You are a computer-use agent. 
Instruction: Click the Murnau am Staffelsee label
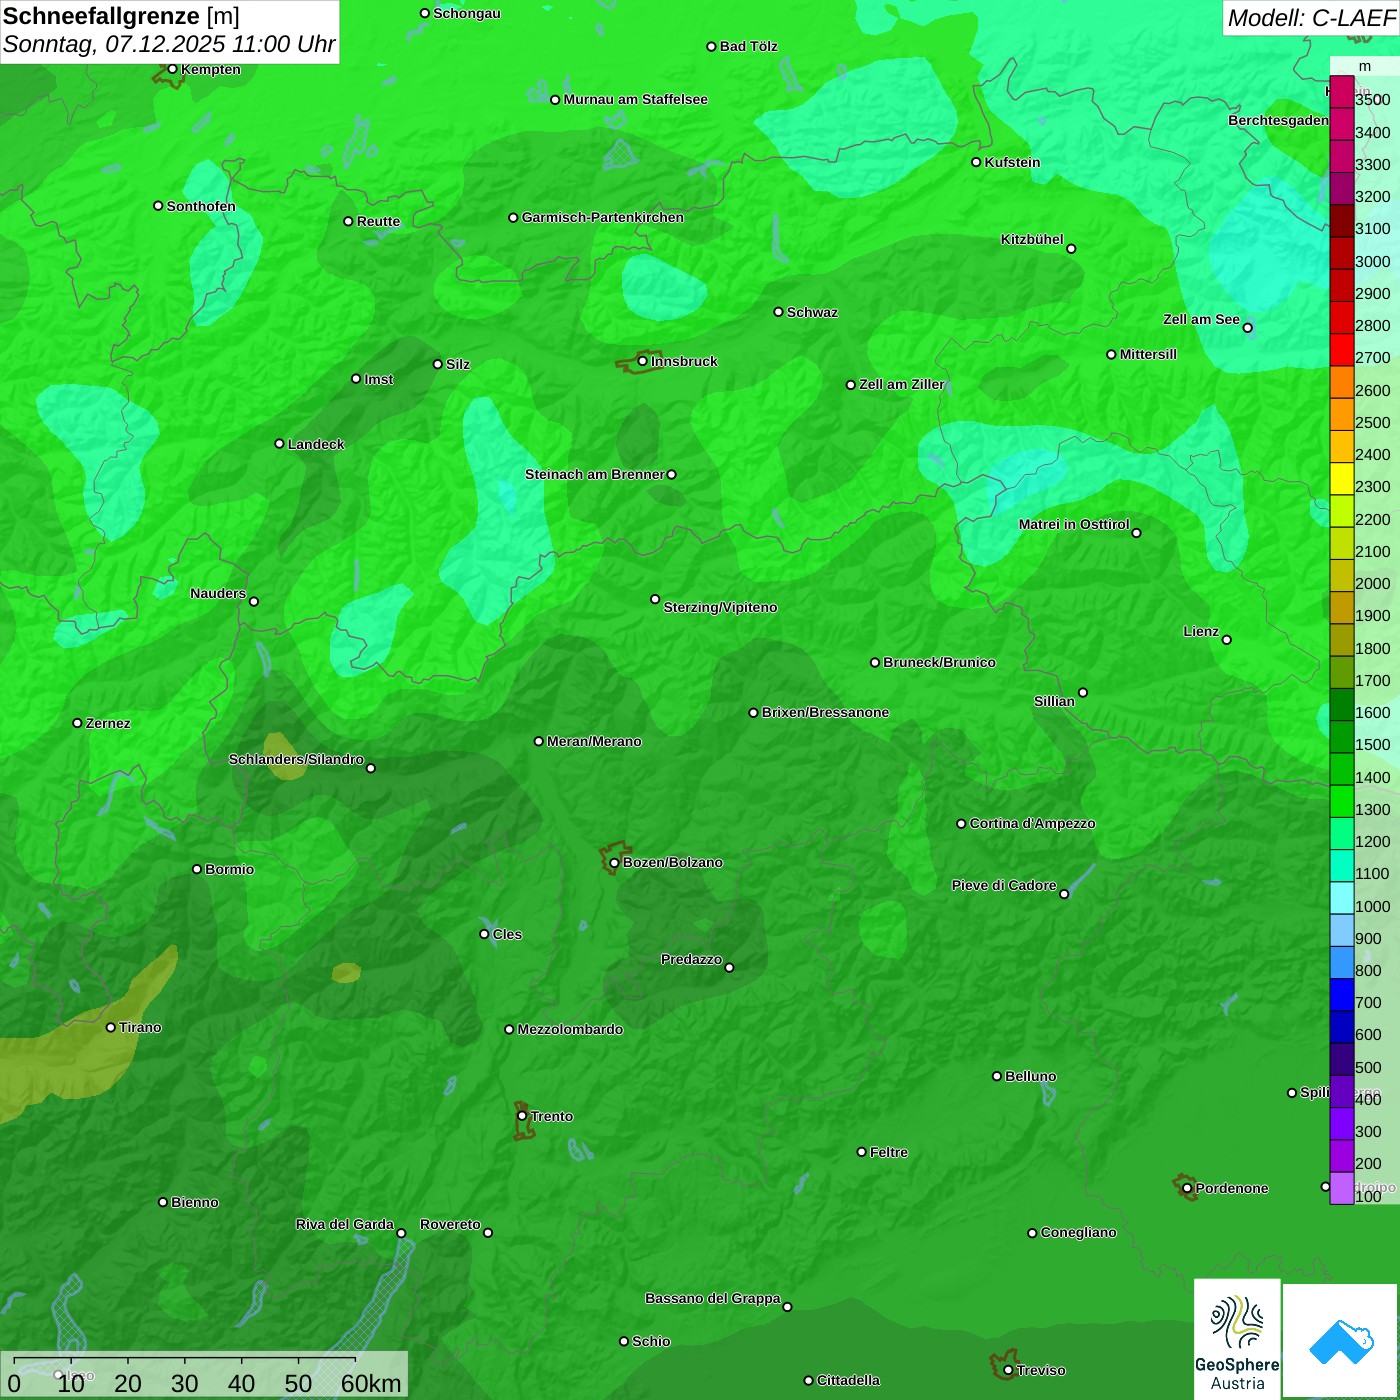coord(636,100)
